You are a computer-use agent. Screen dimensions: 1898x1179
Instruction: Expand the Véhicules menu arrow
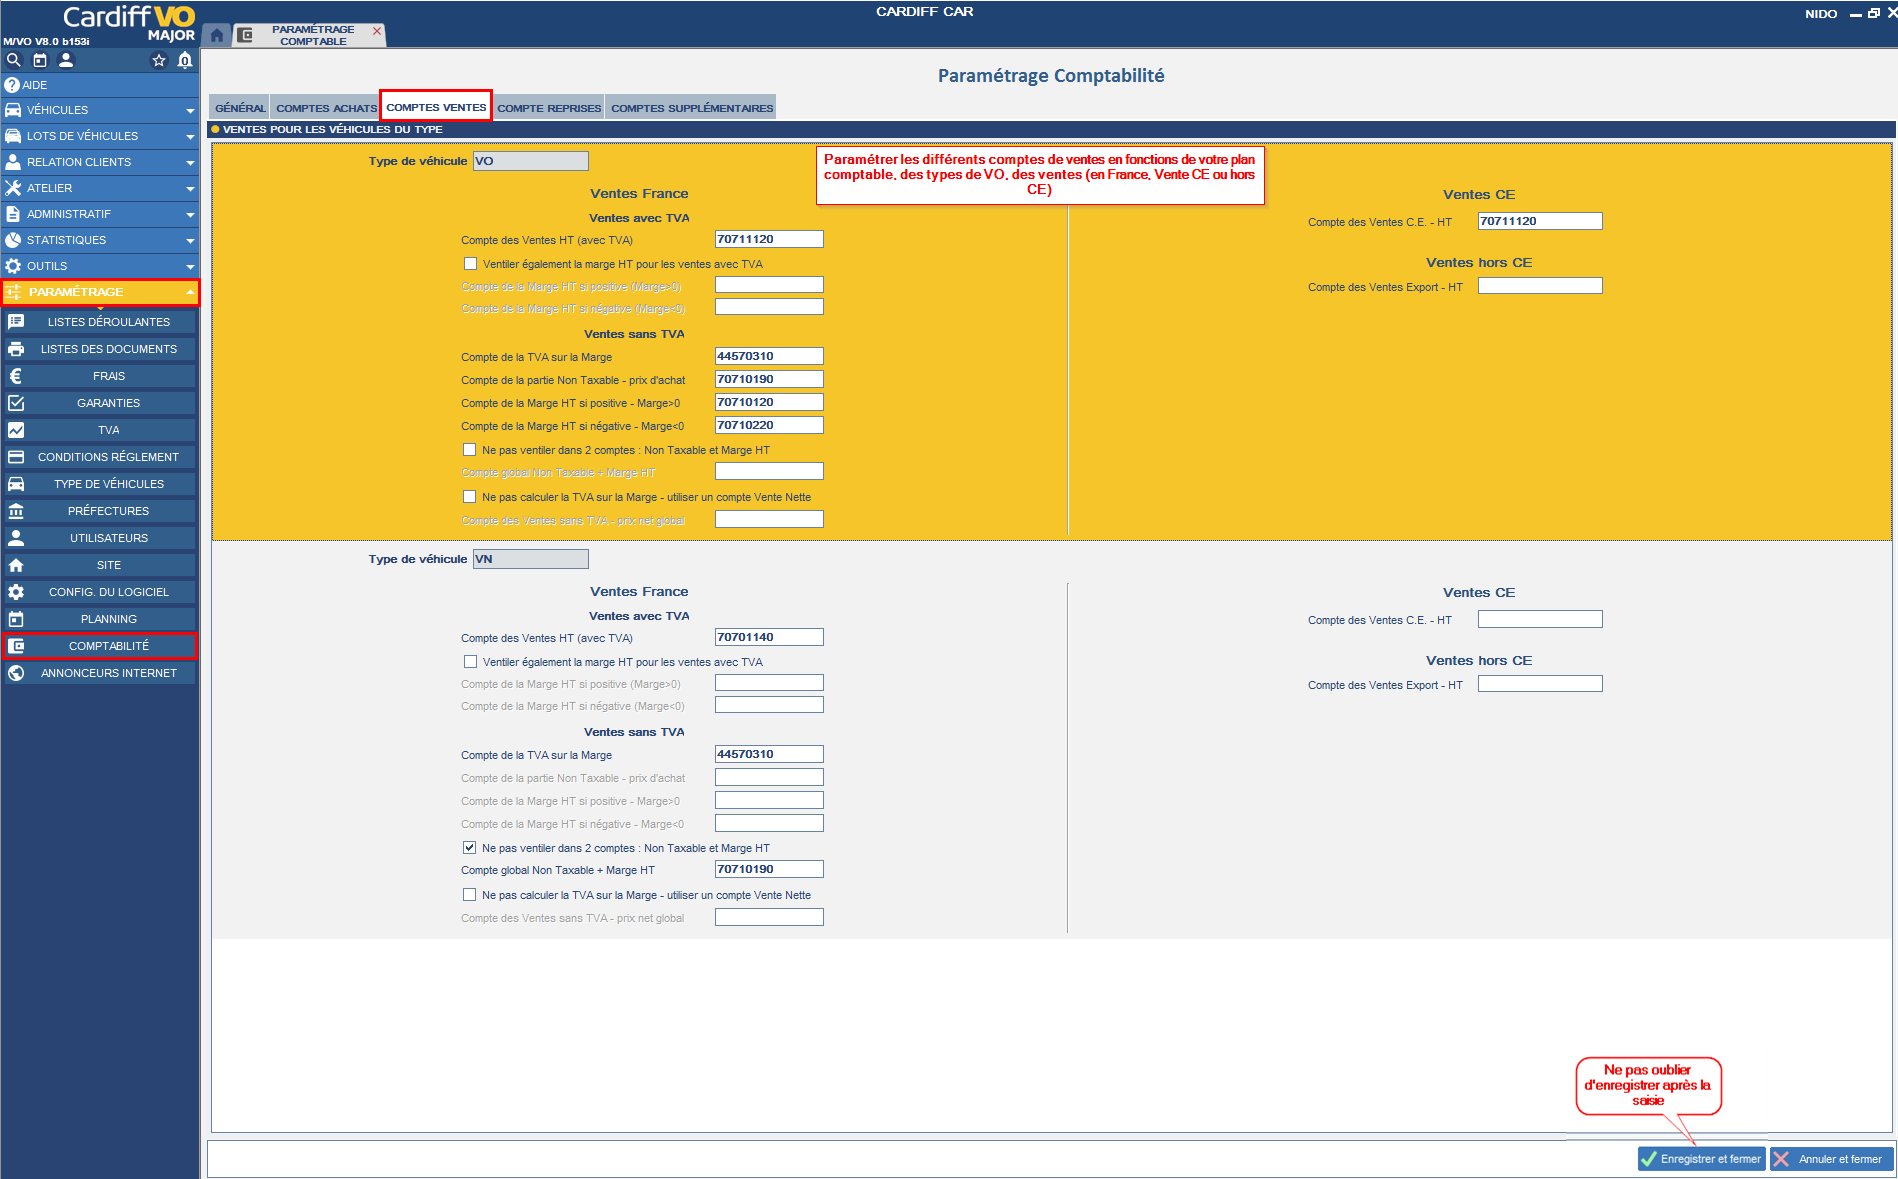[x=190, y=111]
